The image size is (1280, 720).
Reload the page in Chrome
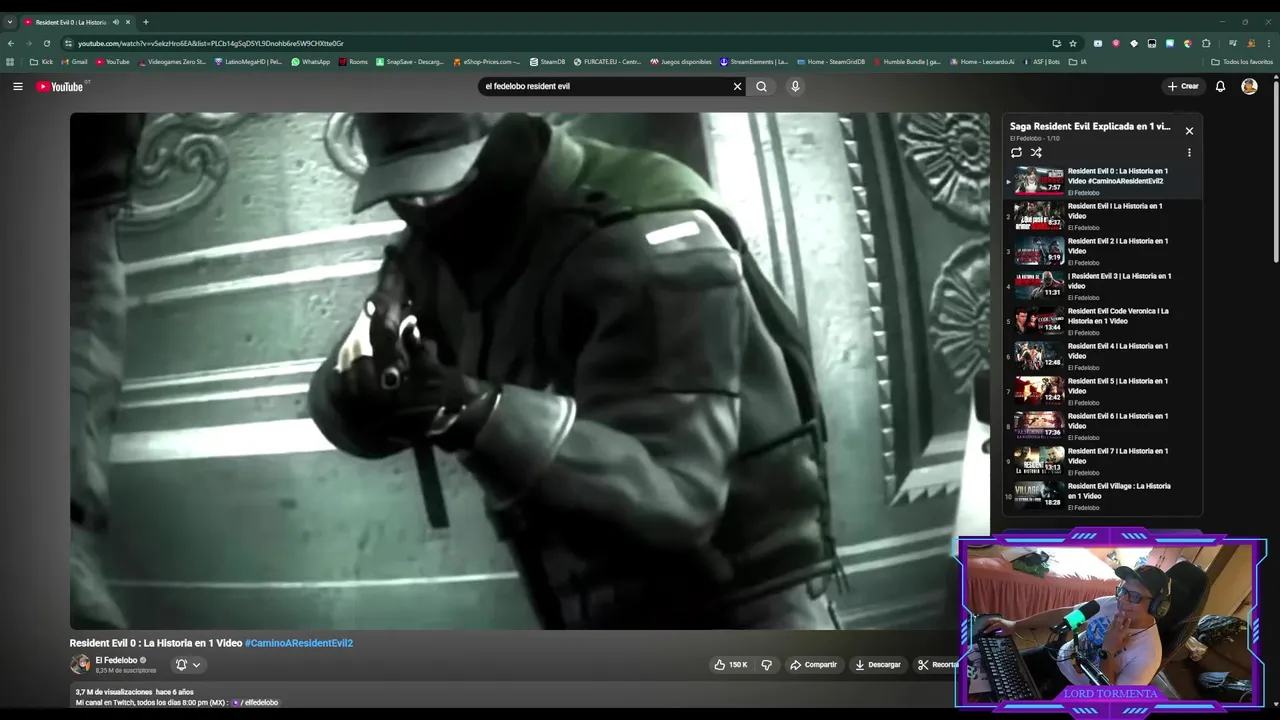click(x=46, y=43)
